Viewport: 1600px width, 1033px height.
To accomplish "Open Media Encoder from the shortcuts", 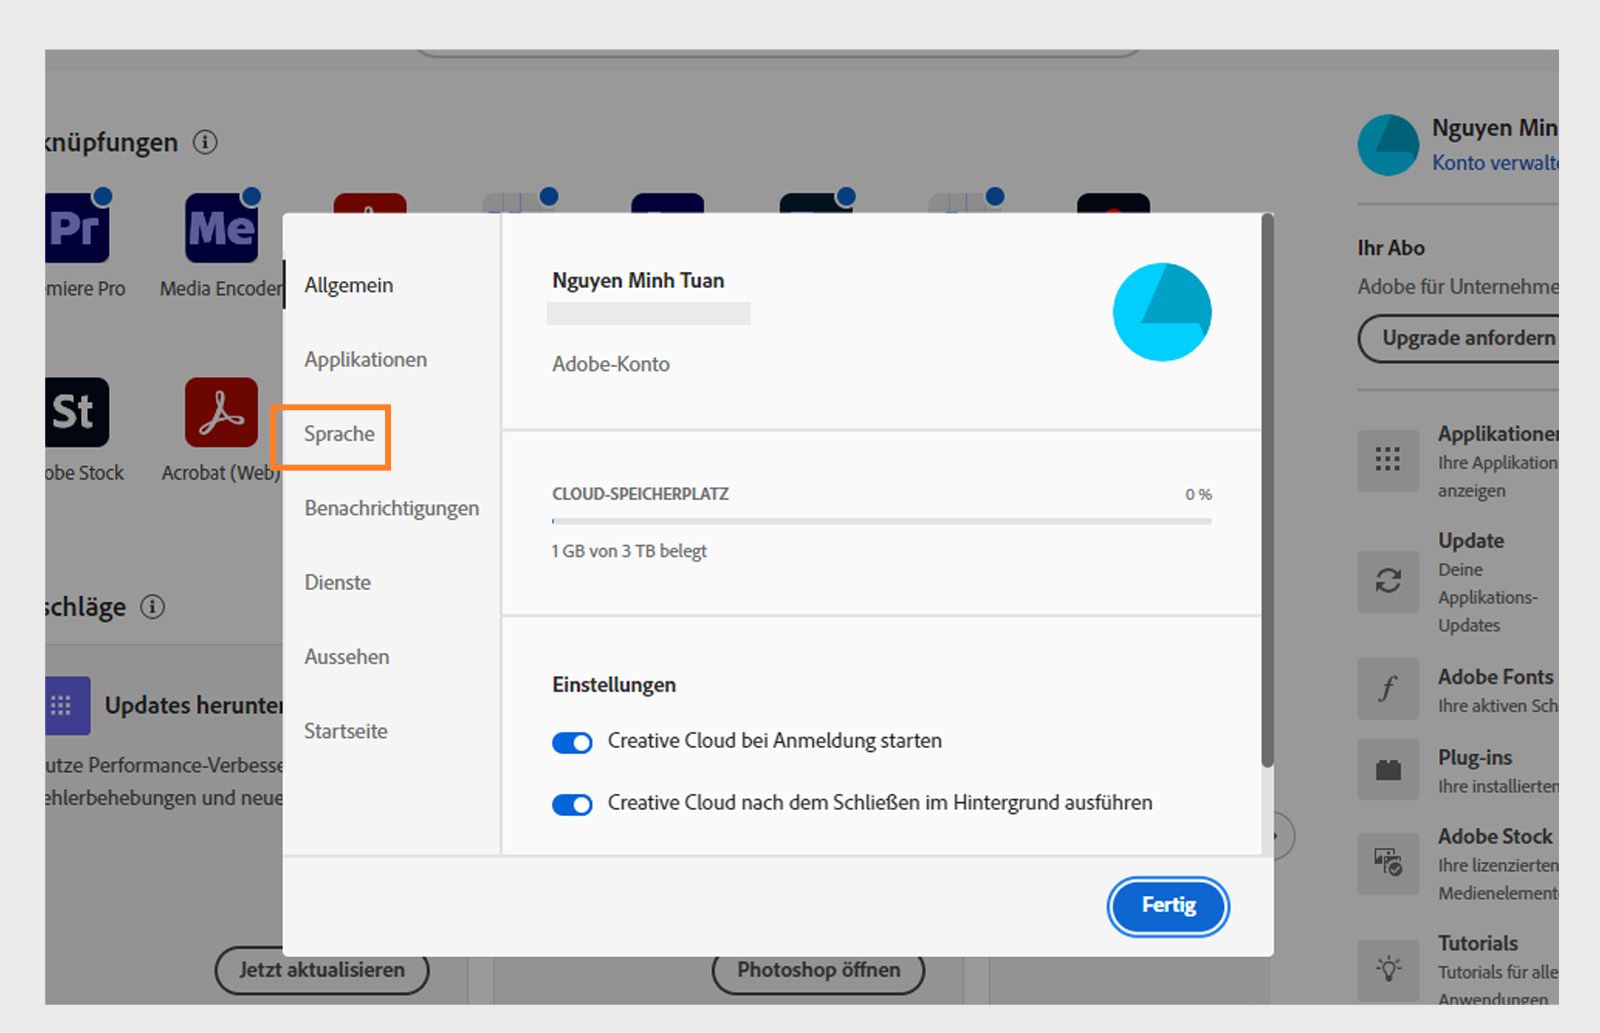I will coord(219,227).
